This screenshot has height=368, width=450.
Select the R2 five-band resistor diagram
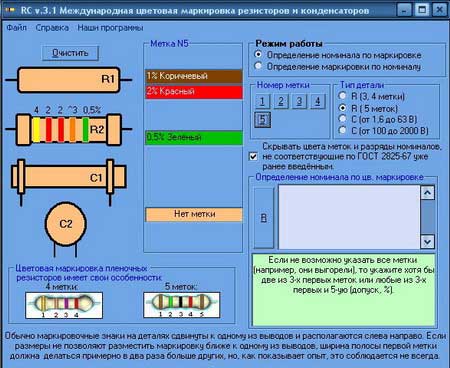point(69,129)
